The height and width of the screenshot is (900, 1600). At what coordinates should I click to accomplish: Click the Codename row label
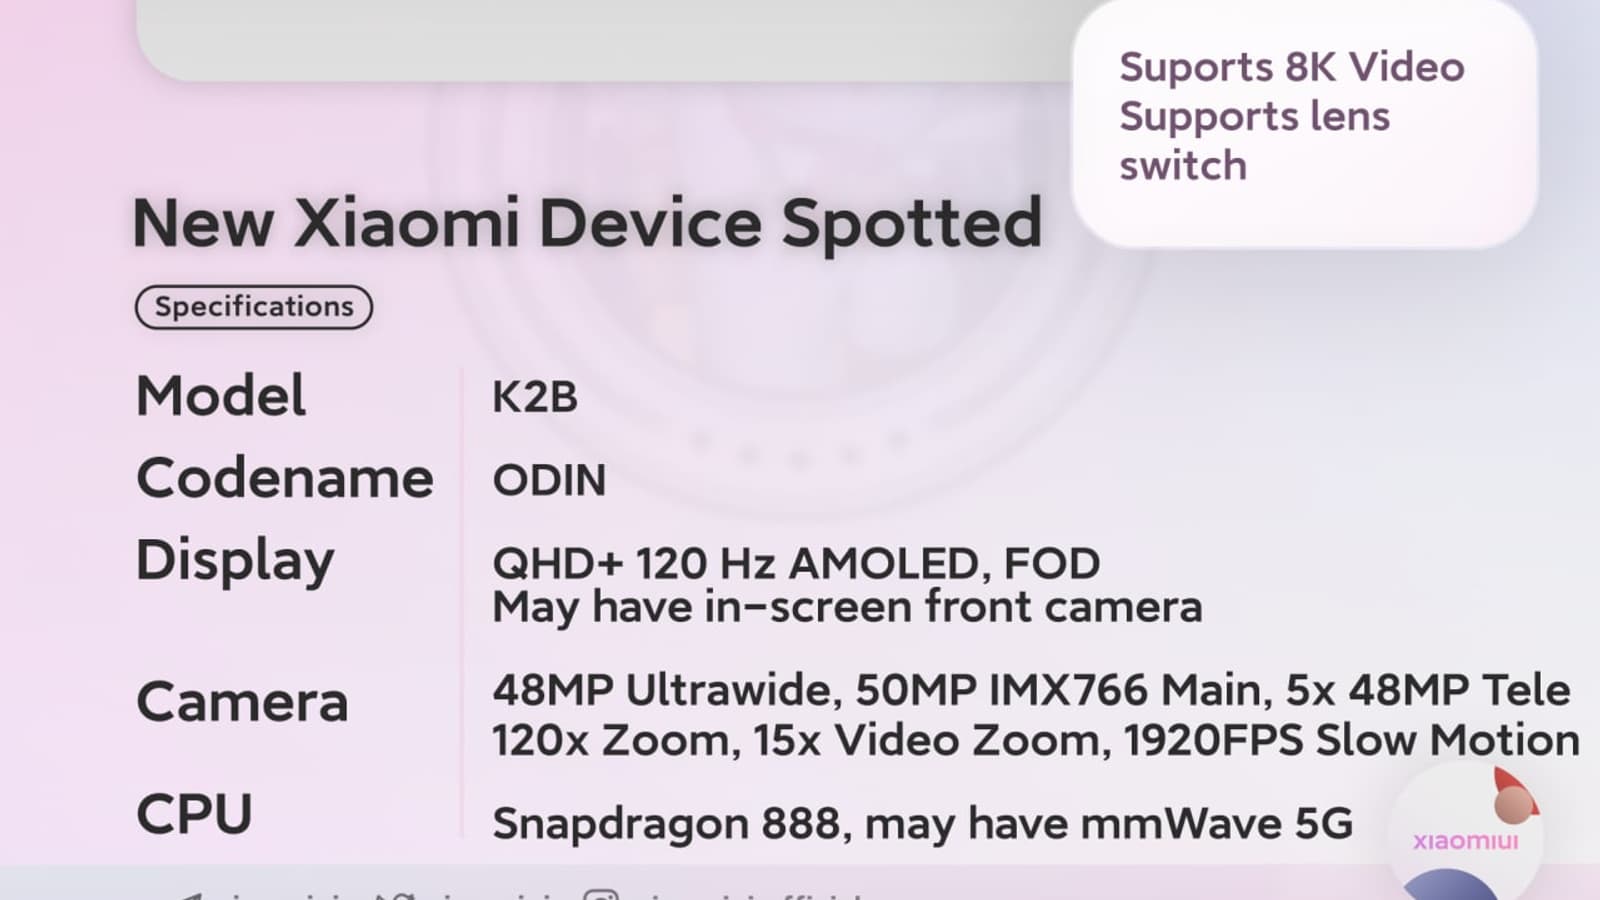(285, 478)
